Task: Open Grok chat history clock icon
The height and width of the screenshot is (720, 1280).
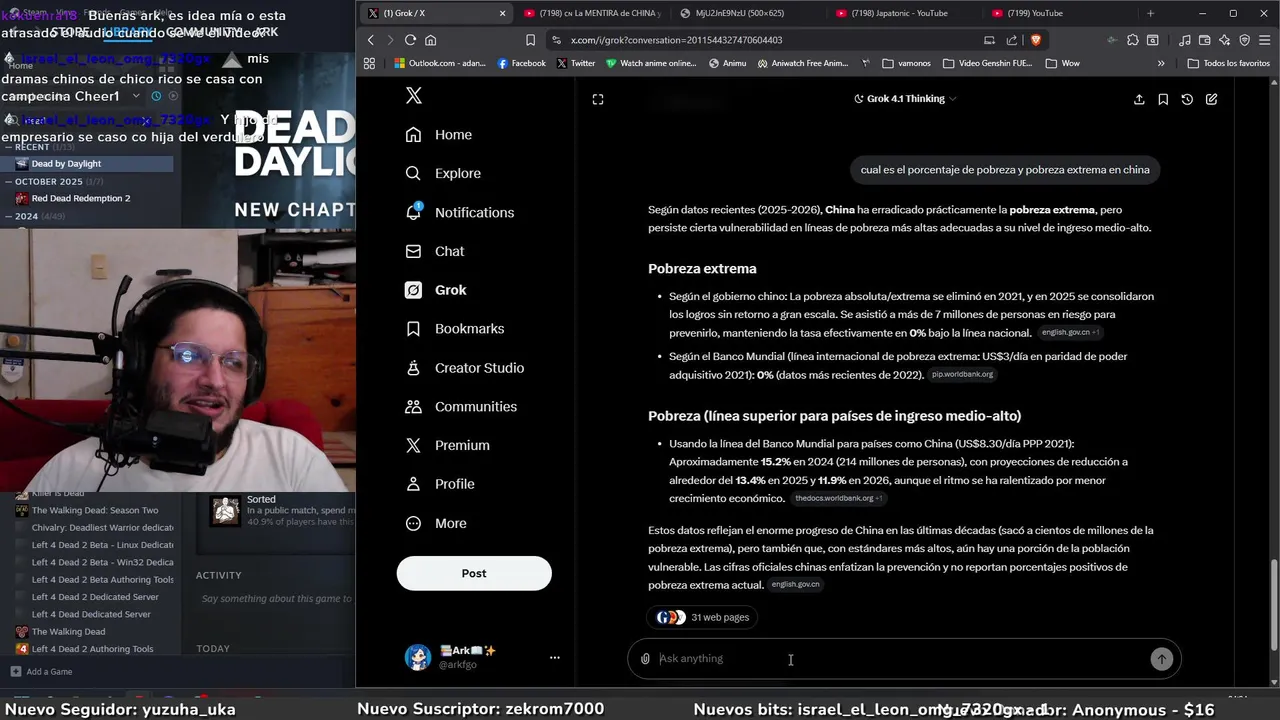Action: click(1187, 99)
